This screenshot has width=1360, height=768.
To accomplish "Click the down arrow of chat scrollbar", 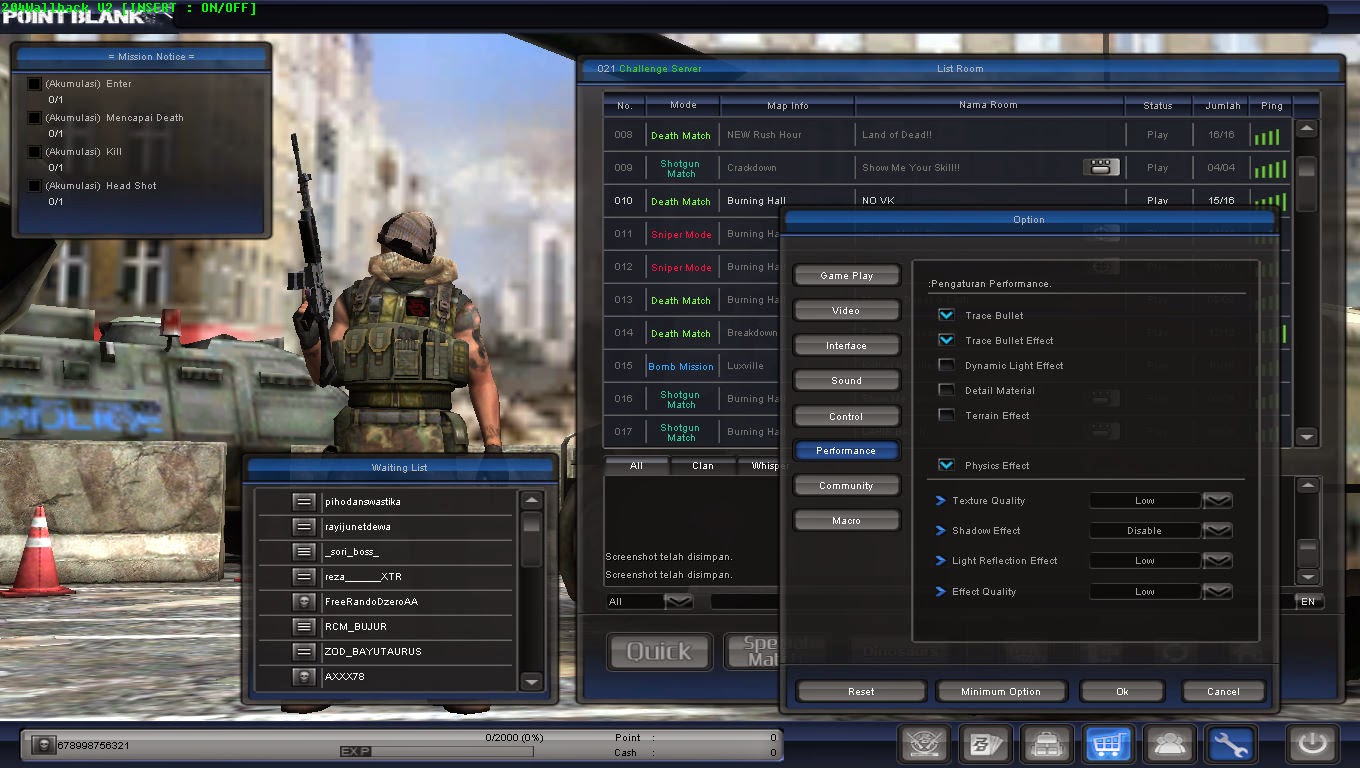I will [1307, 577].
